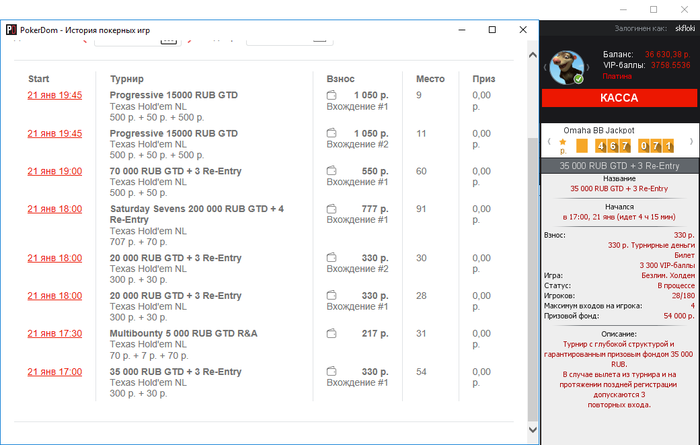Screen dimensions: 700x445
Task: Click the vertical scrollbar thumb in history
Action: tap(533, 279)
